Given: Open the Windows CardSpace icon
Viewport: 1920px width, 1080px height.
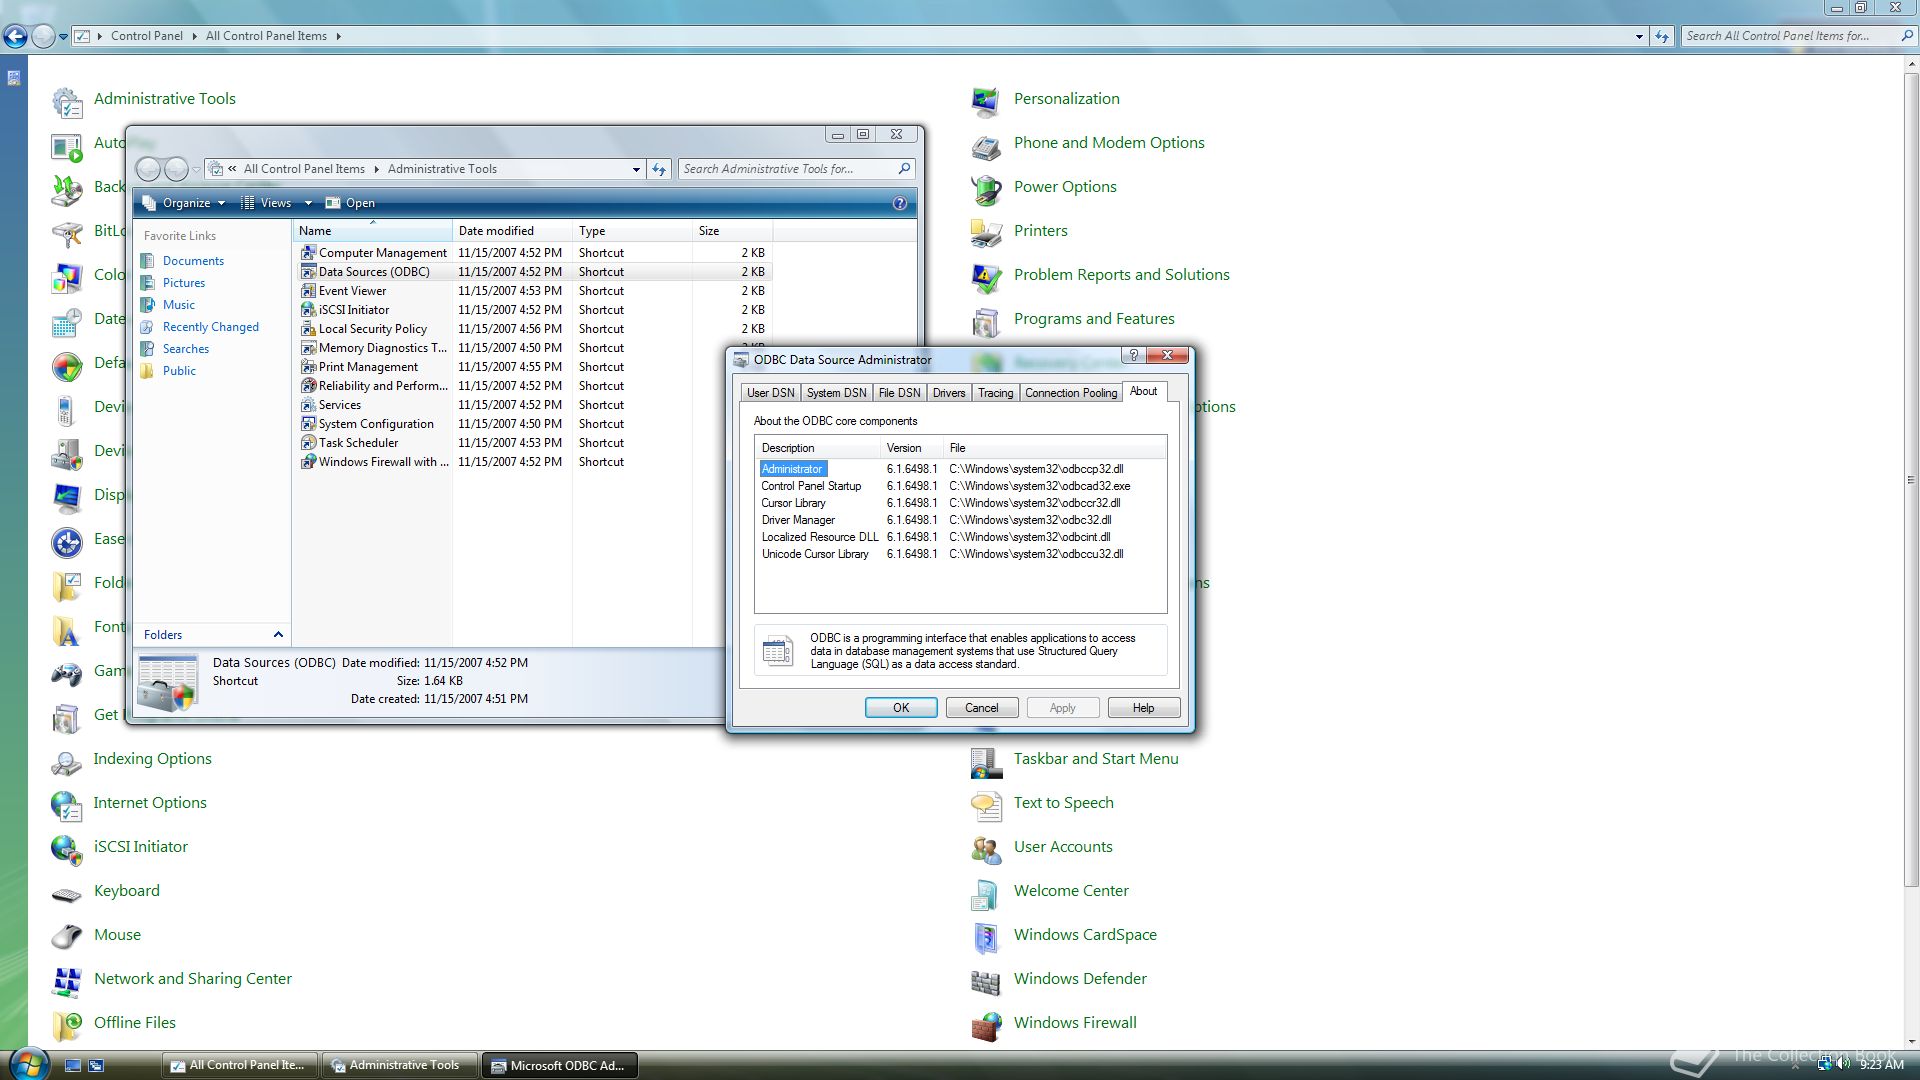Looking at the screenshot, I should 986,936.
